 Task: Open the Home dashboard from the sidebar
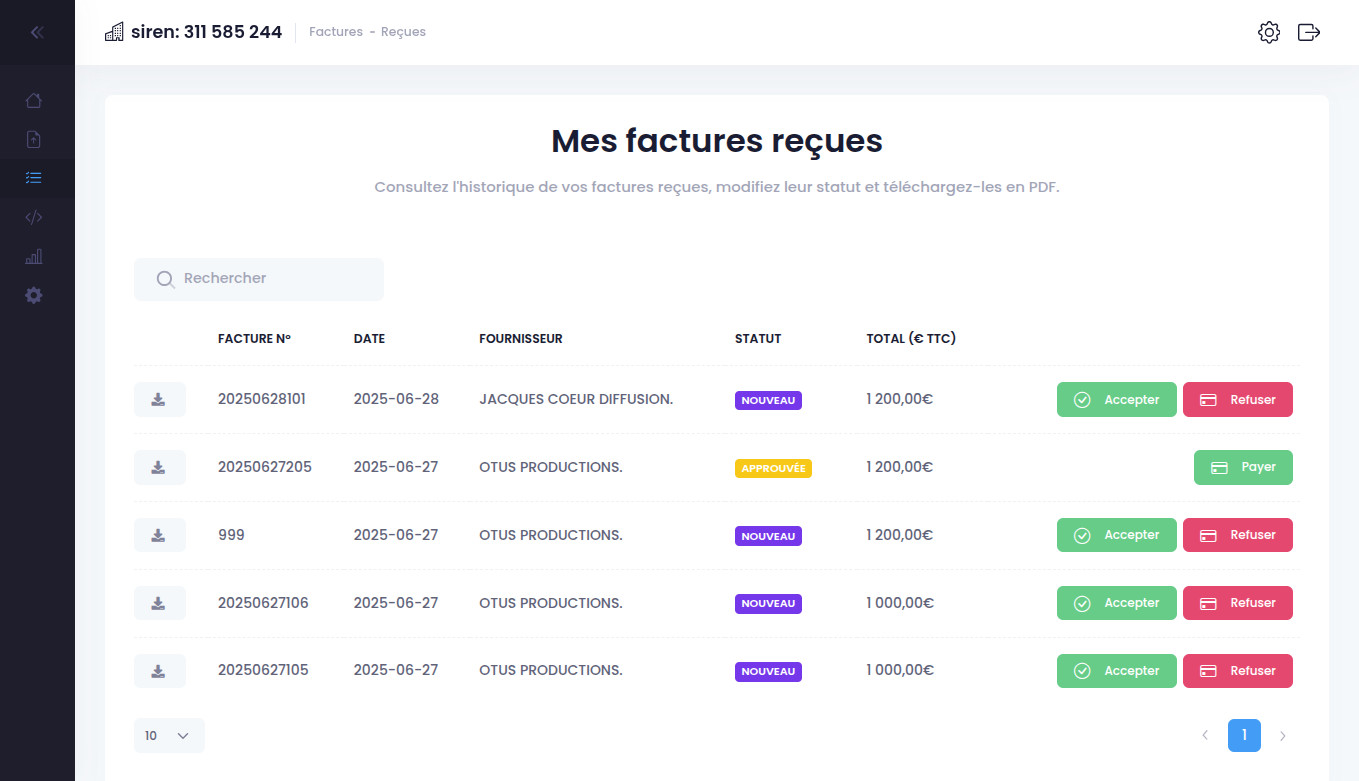[34, 100]
